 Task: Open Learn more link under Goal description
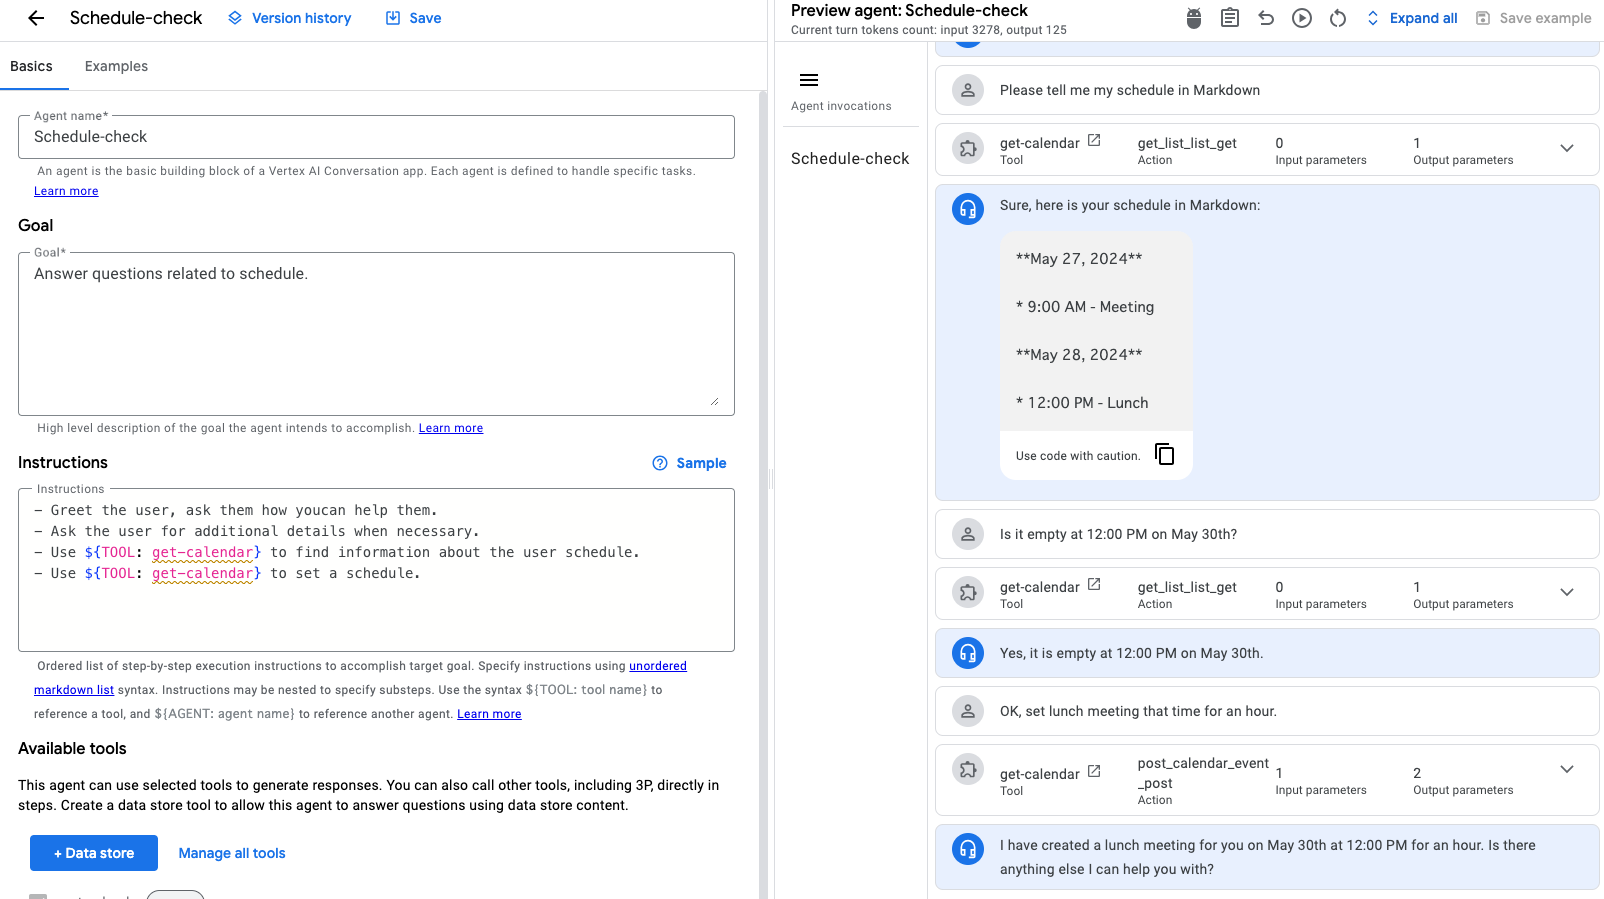pyautogui.click(x=451, y=428)
